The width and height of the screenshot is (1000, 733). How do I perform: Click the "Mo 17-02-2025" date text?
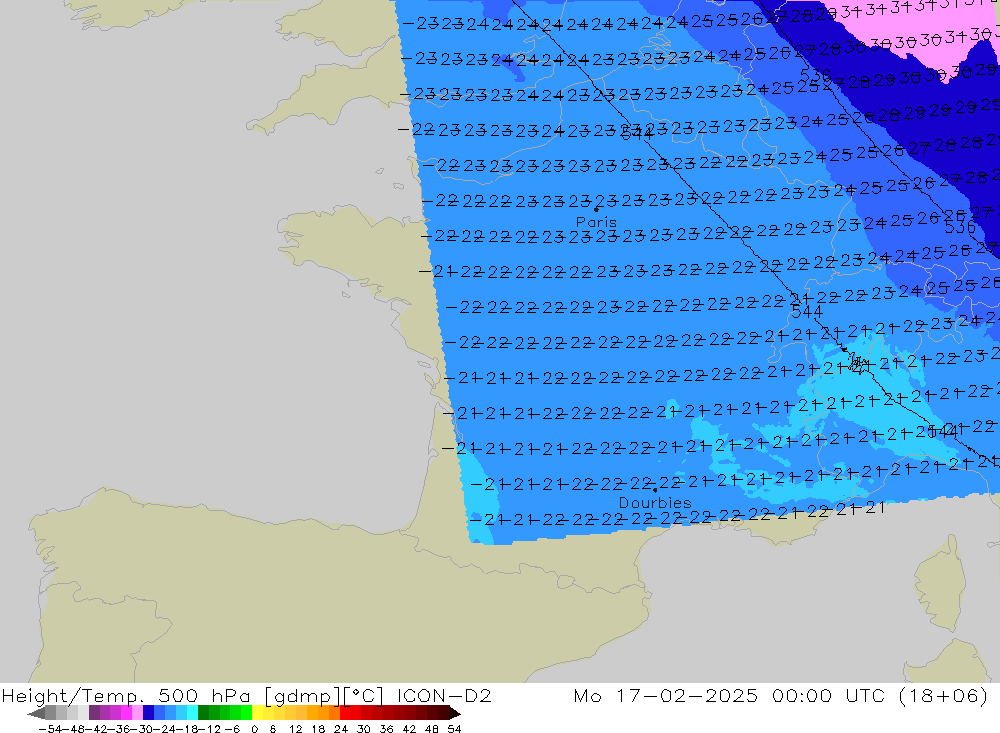click(666, 695)
